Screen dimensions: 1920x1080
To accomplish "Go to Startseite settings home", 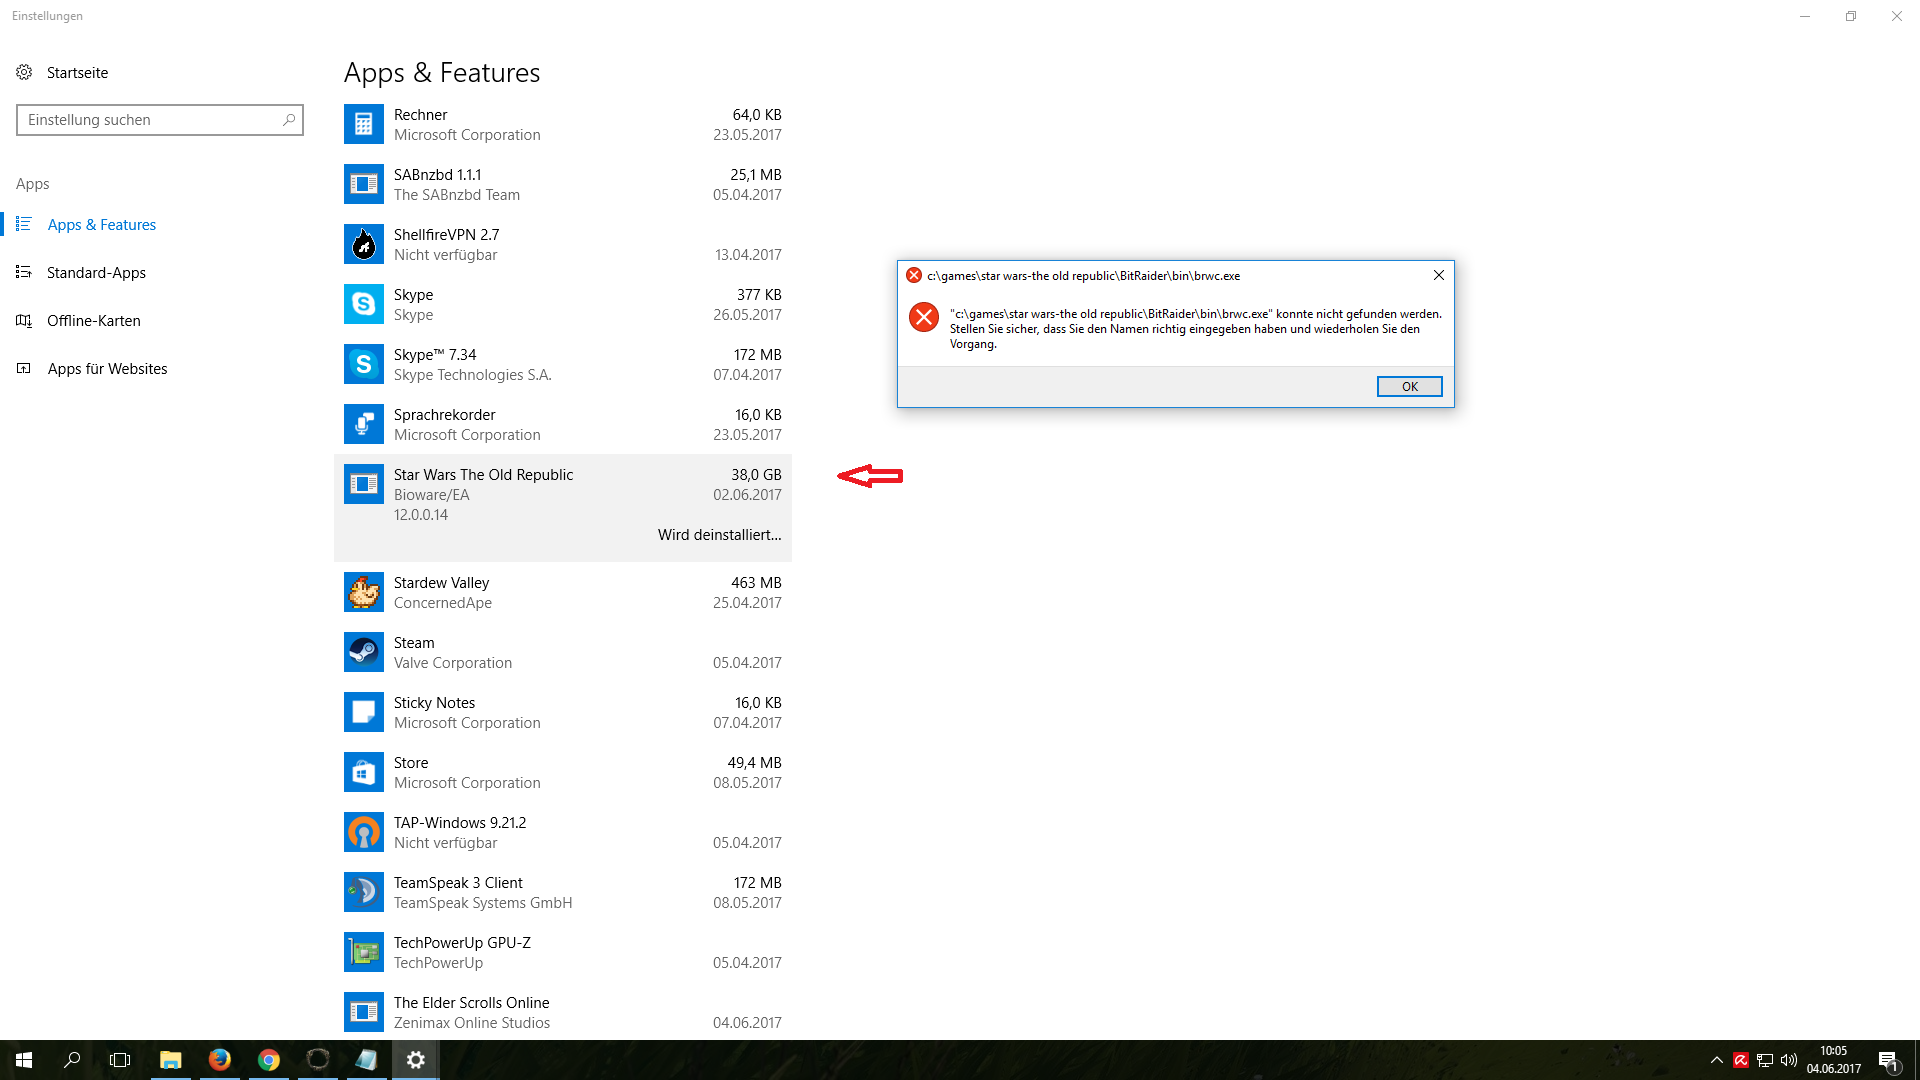I will point(77,72).
